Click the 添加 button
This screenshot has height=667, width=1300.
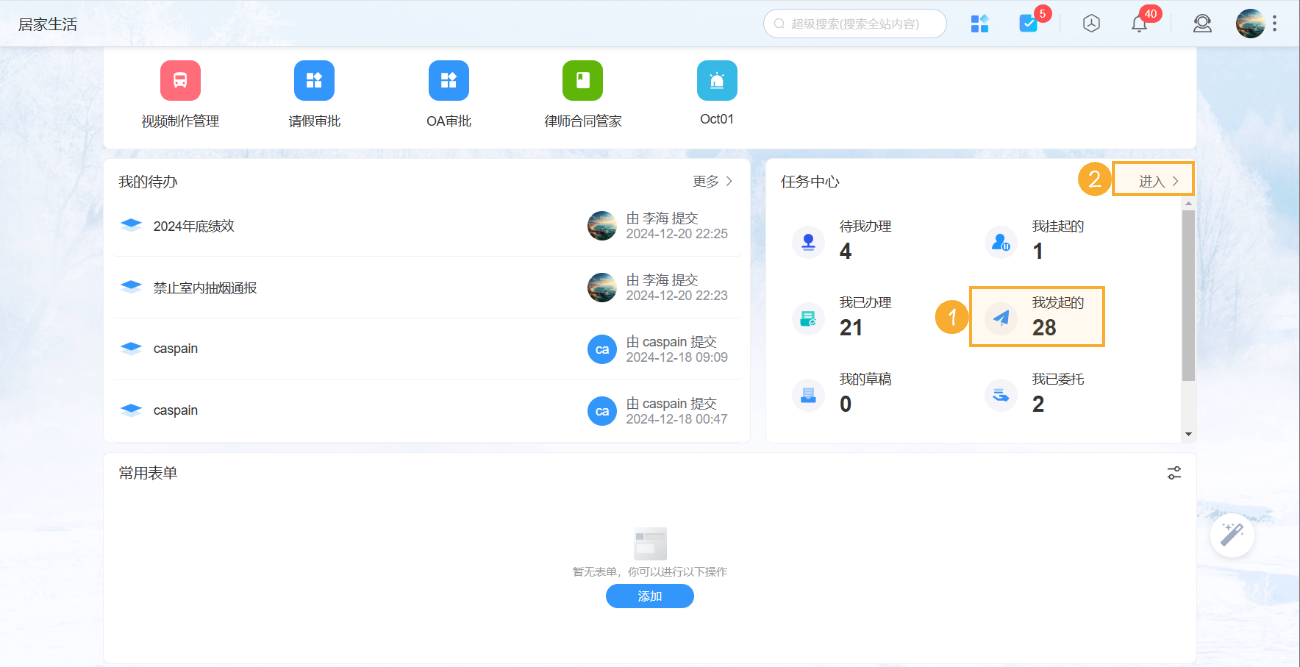[649, 596]
